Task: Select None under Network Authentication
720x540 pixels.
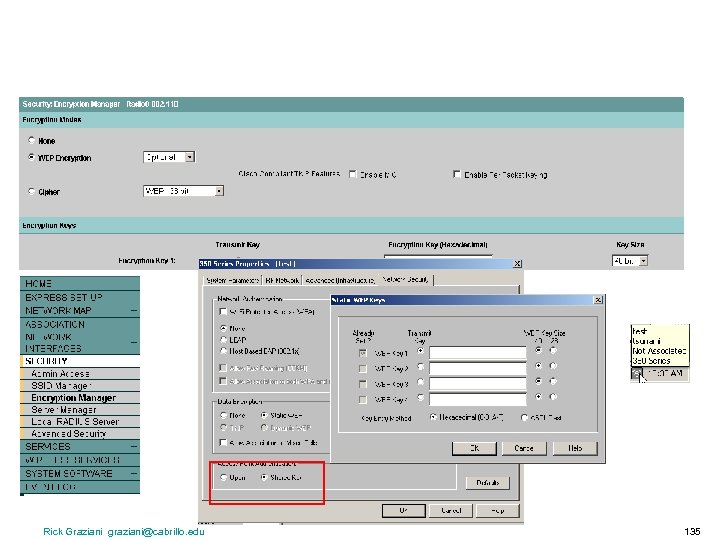Action: [x=224, y=328]
